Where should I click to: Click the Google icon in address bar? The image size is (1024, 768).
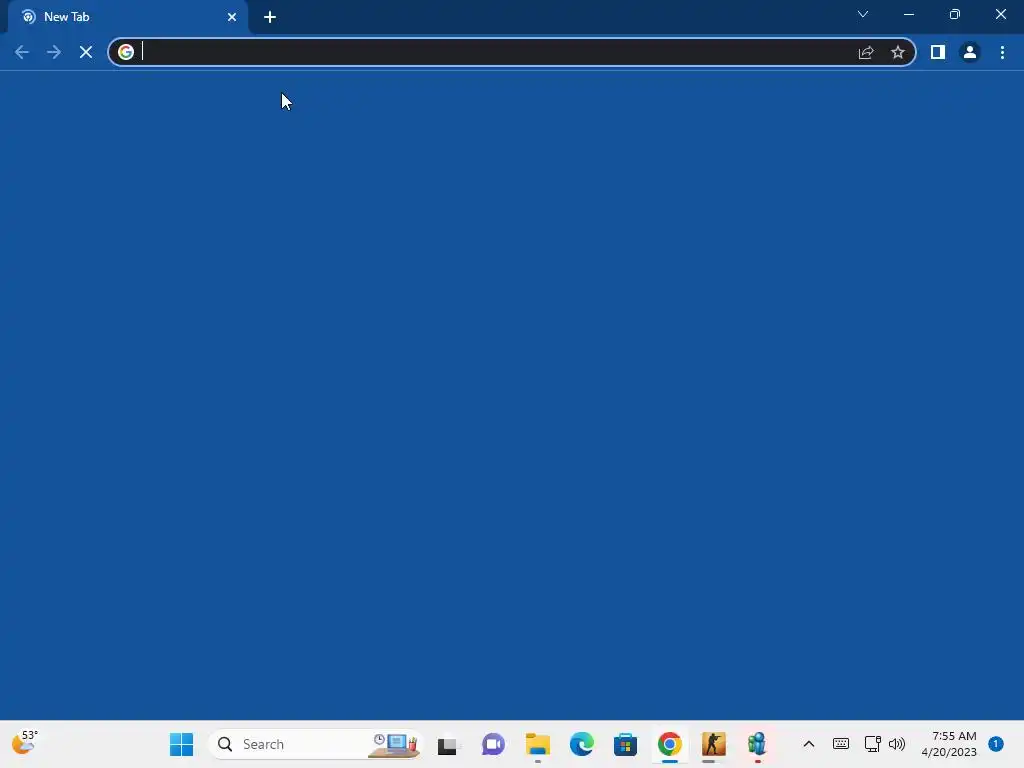click(x=126, y=52)
